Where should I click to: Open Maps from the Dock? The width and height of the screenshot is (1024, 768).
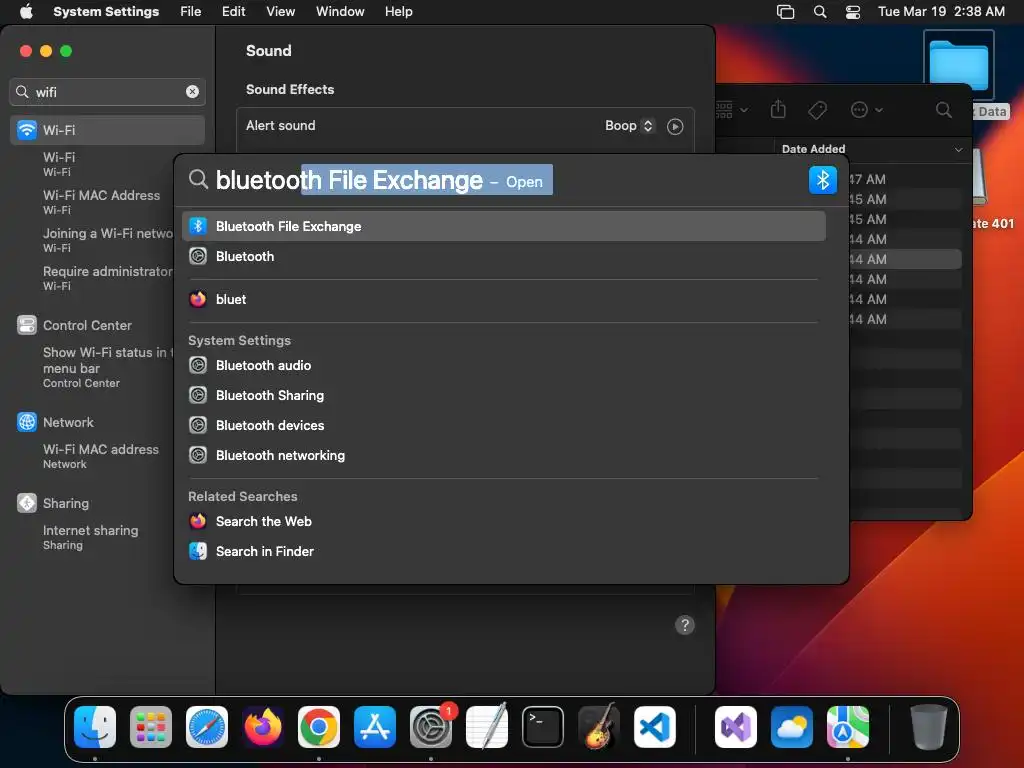(x=848, y=727)
